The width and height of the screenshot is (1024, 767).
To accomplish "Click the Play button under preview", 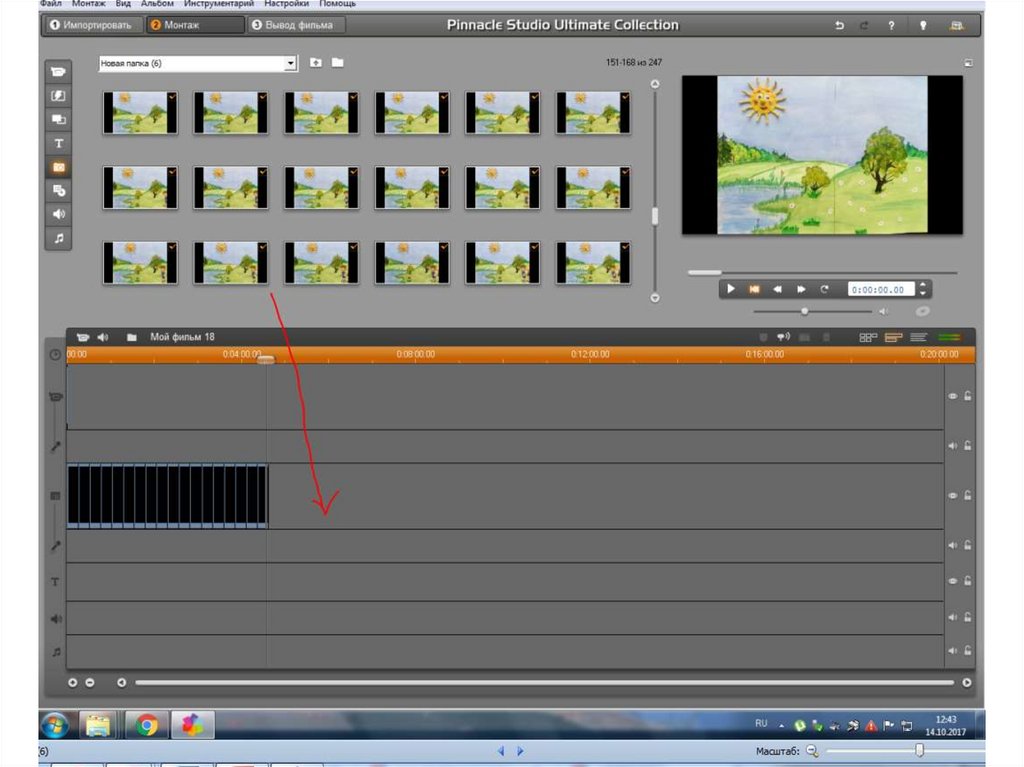I will (x=731, y=289).
